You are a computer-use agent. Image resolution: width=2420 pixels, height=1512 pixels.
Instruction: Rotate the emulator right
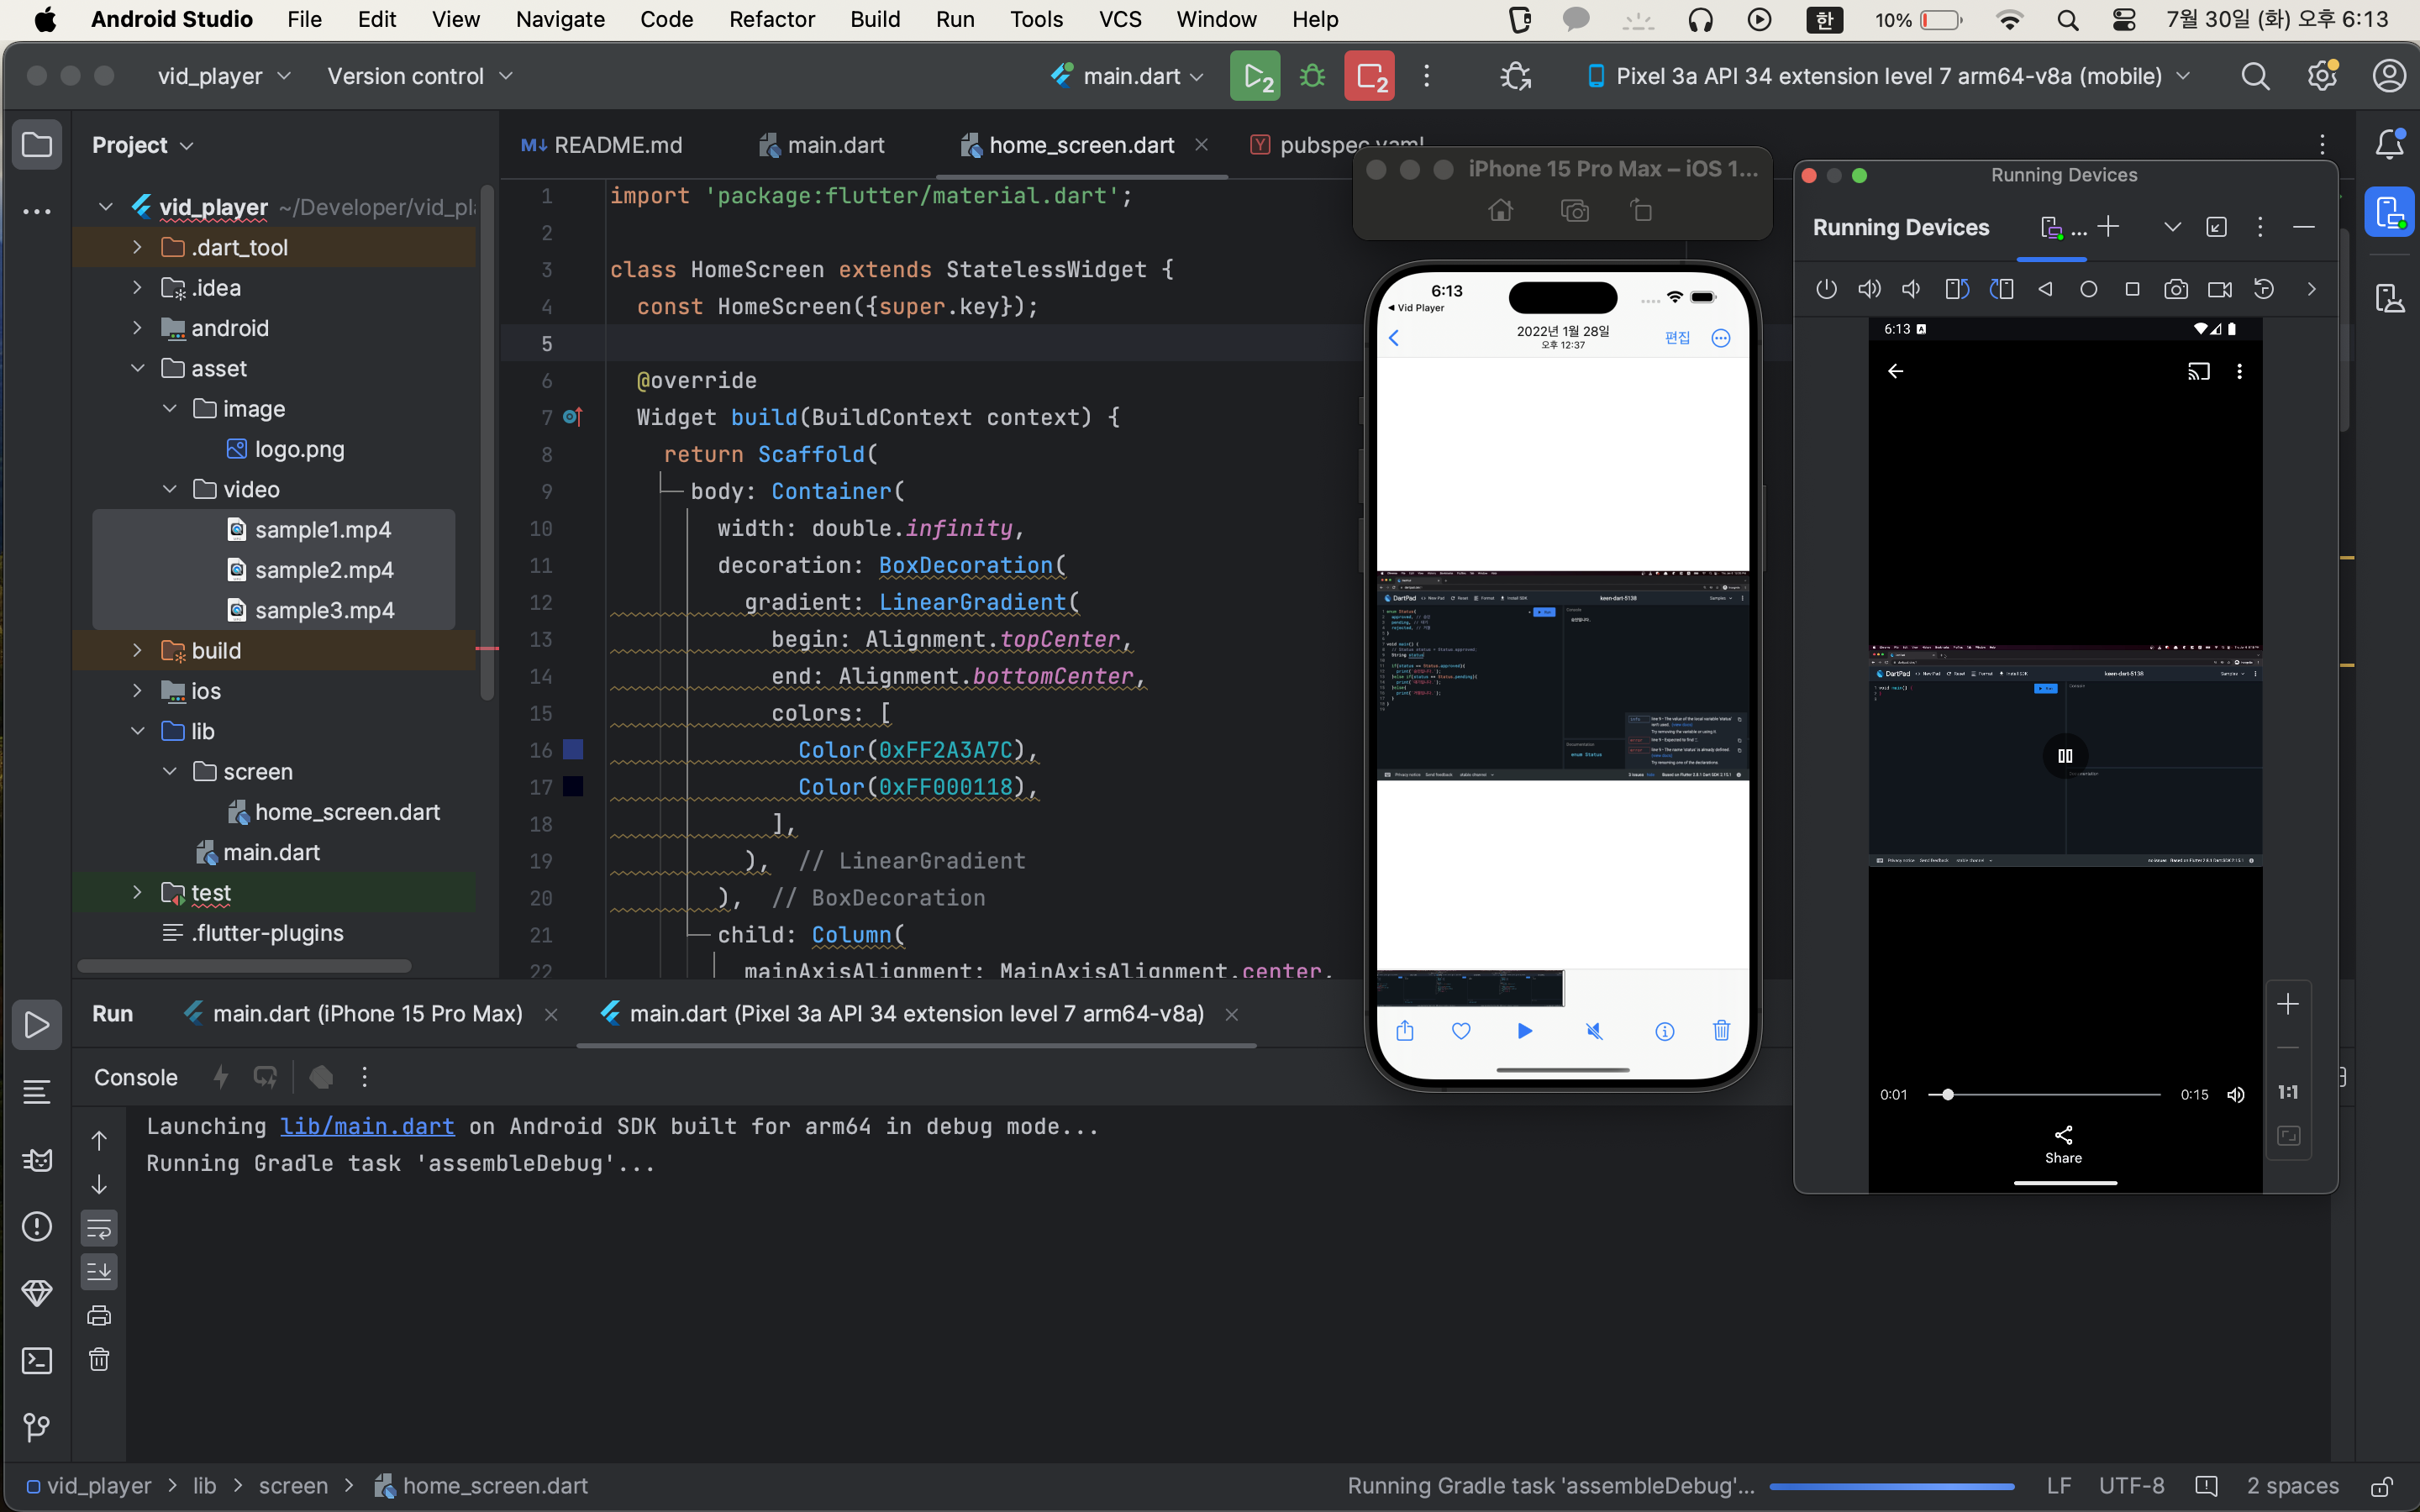tap(2001, 289)
